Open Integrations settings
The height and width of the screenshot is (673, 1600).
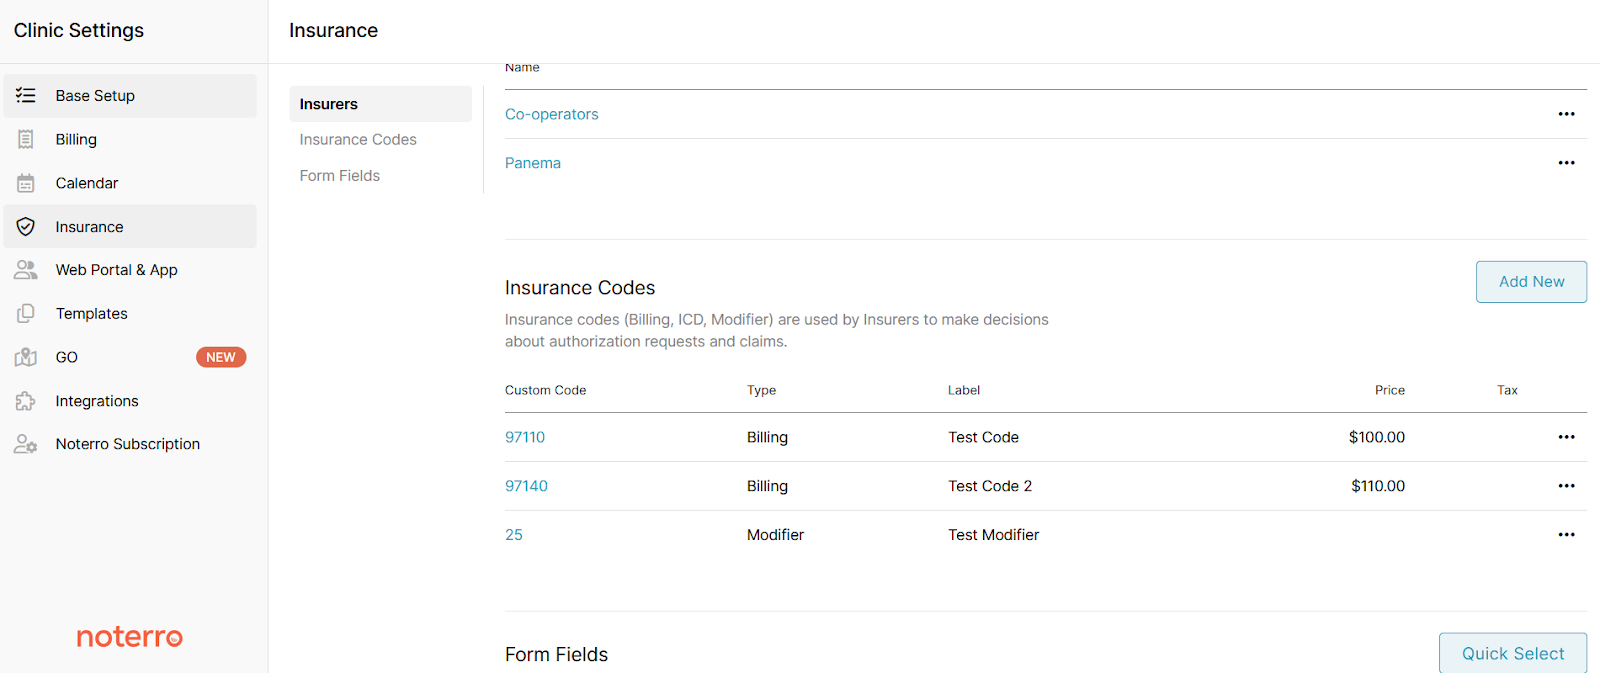point(130,401)
